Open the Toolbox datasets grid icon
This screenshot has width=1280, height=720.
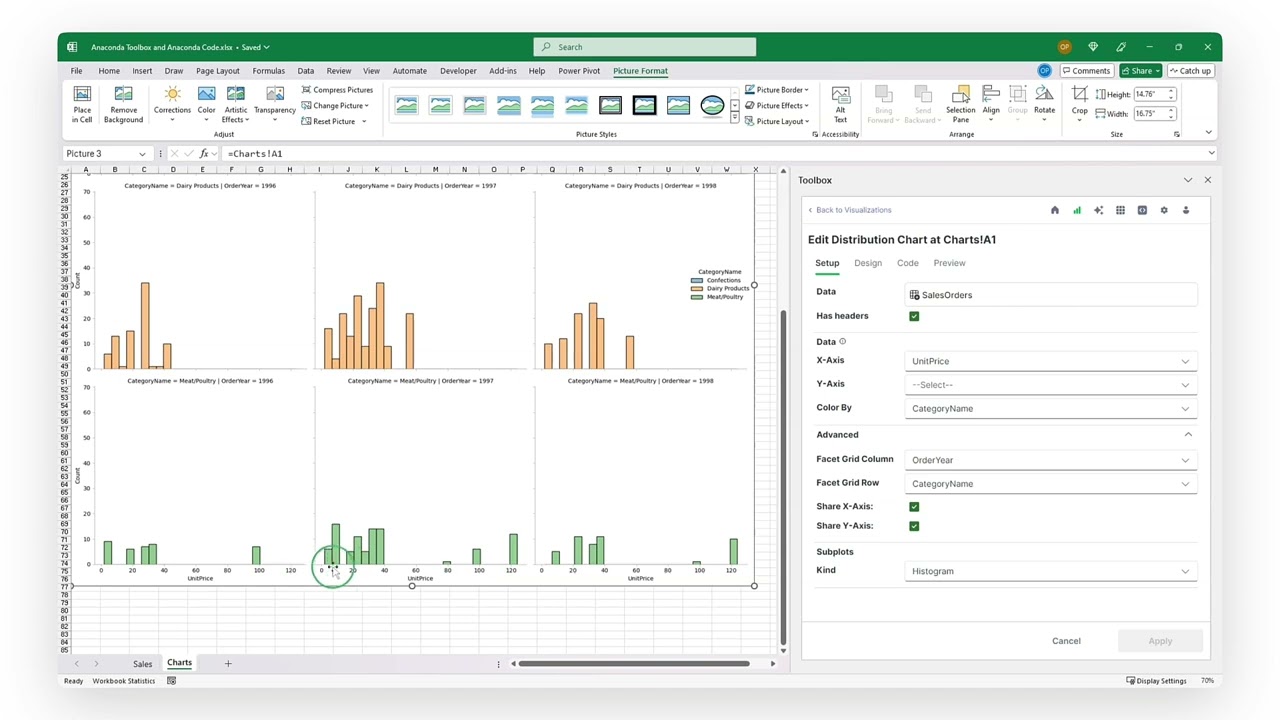[1120, 210]
